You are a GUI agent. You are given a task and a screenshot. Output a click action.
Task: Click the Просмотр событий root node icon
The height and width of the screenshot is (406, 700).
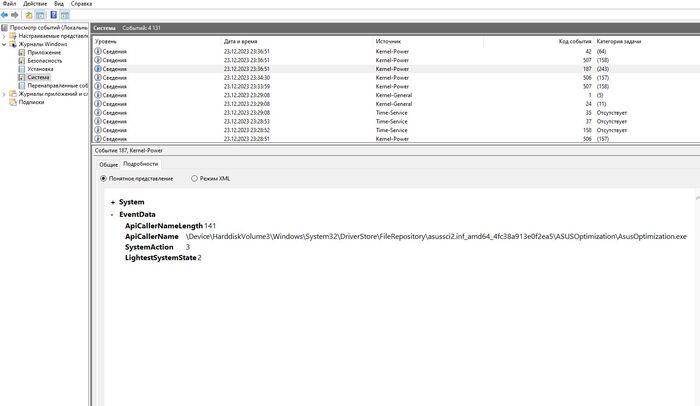pyautogui.click(x=4, y=28)
